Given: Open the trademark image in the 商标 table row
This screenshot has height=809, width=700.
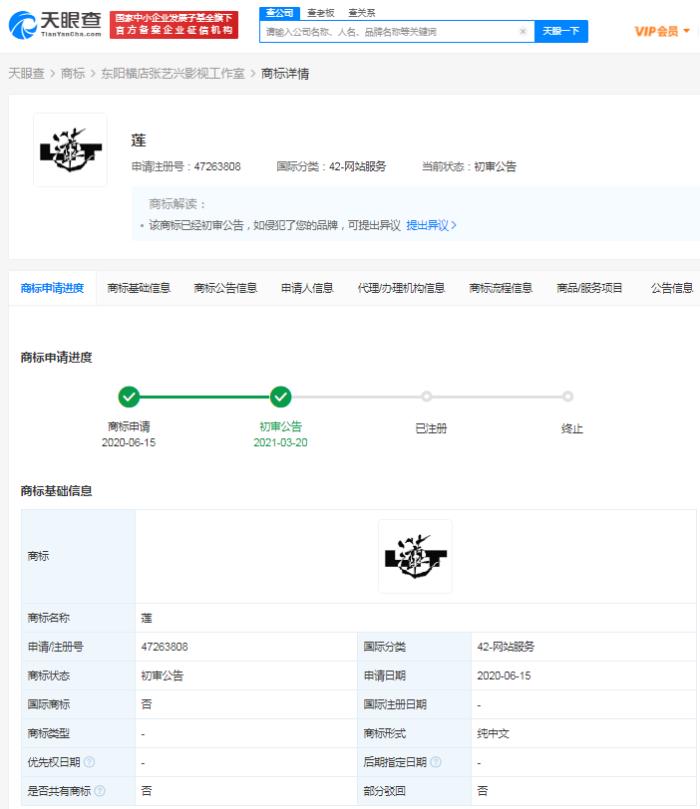Looking at the screenshot, I should [415, 556].
